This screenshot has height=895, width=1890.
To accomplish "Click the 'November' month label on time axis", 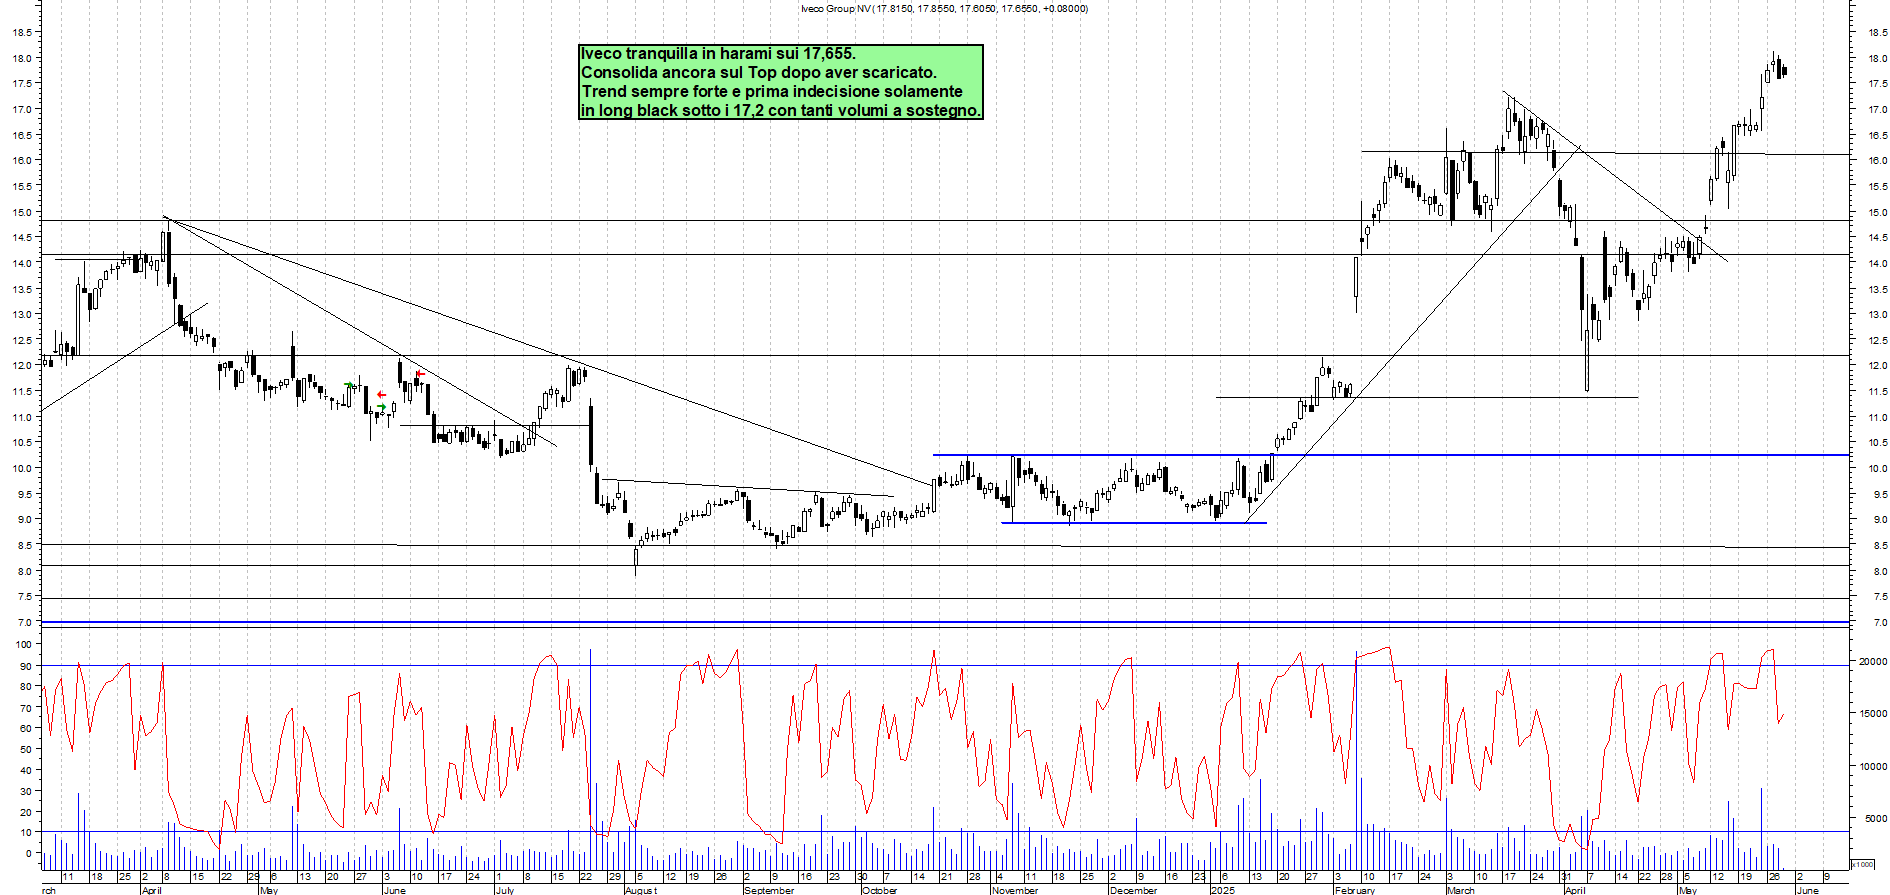I will [1015, 890].
